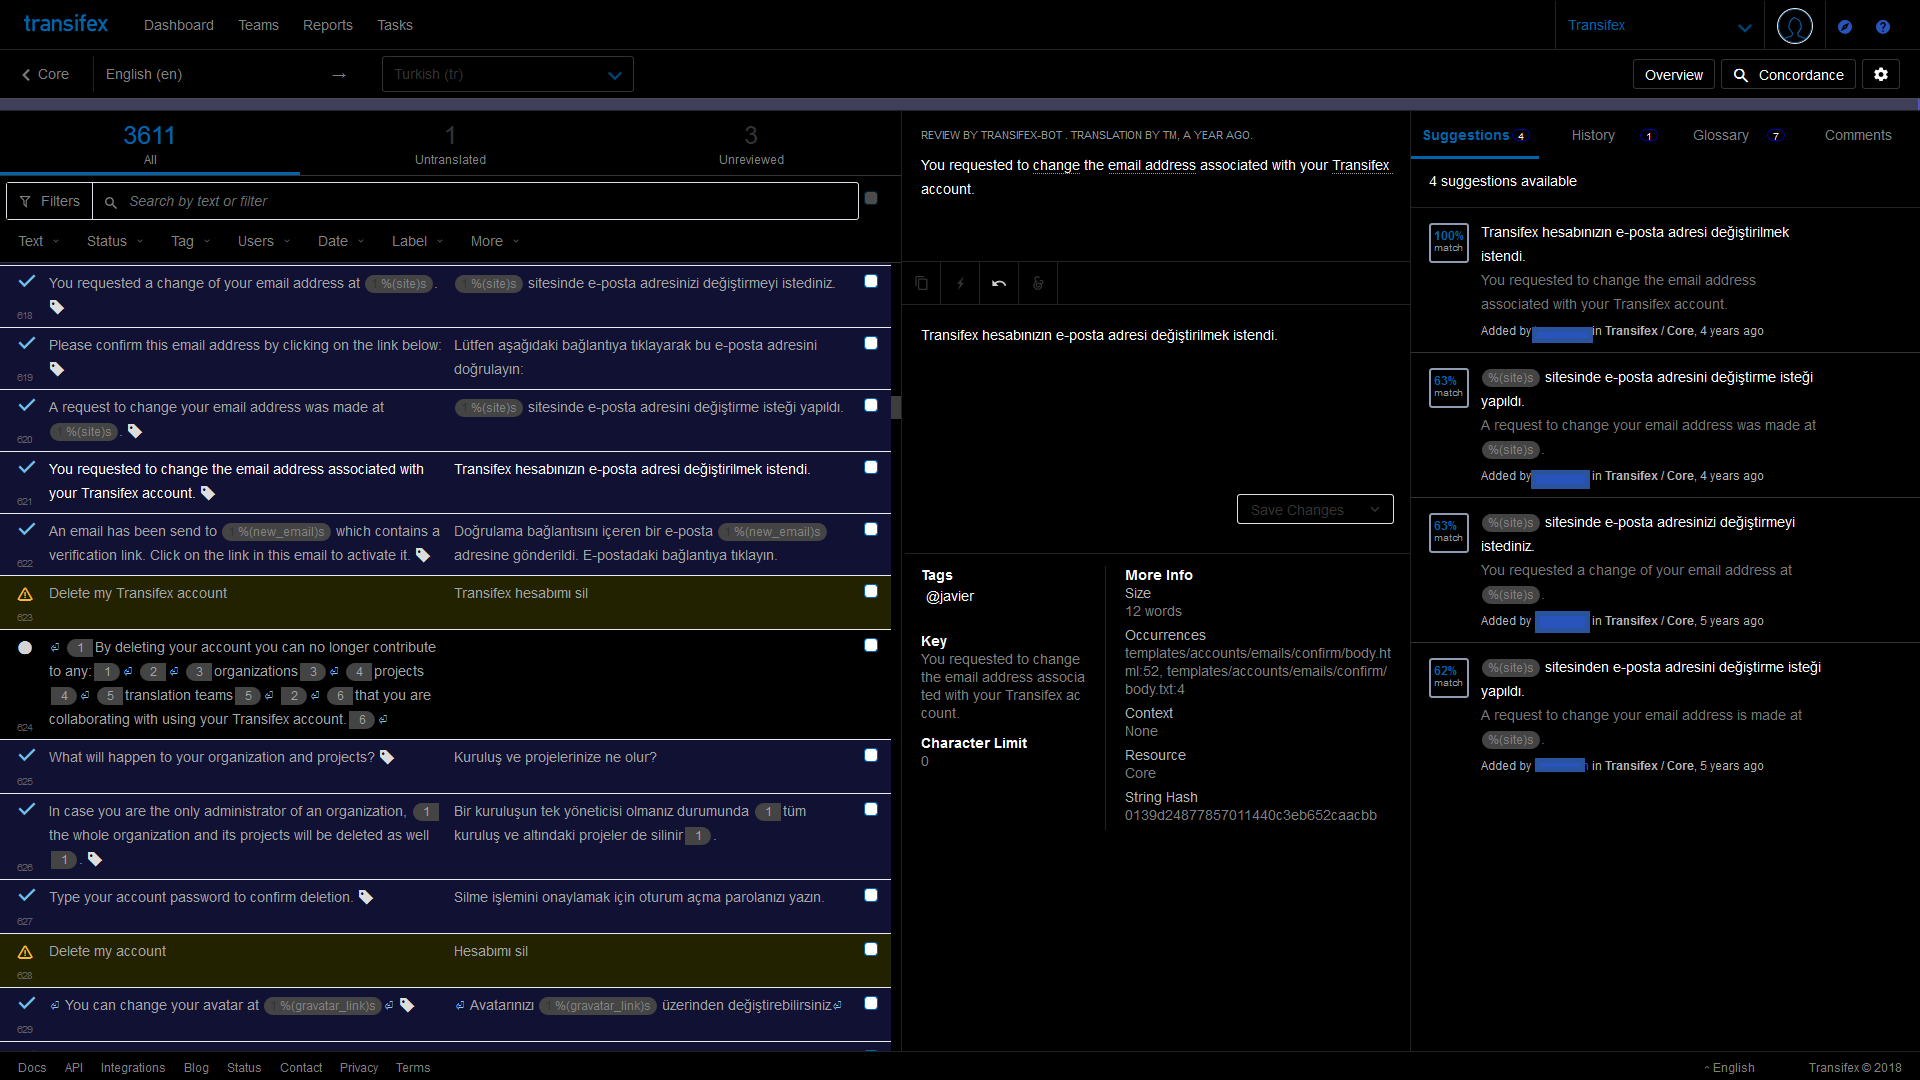Click the Concordance button
The height and width of the screenshot is (1080, 1920).
[x=1788, y=75]
